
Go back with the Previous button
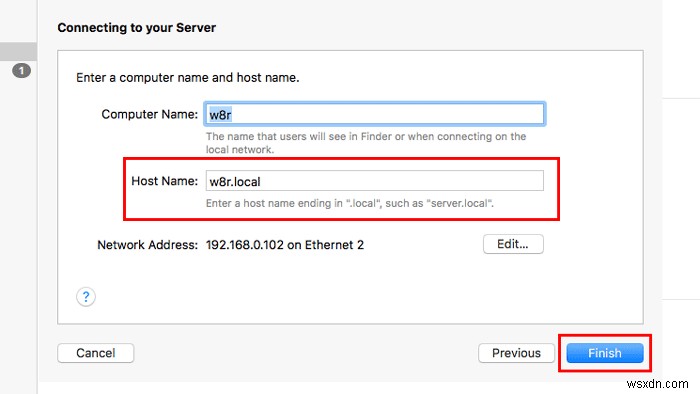(516, 353)
